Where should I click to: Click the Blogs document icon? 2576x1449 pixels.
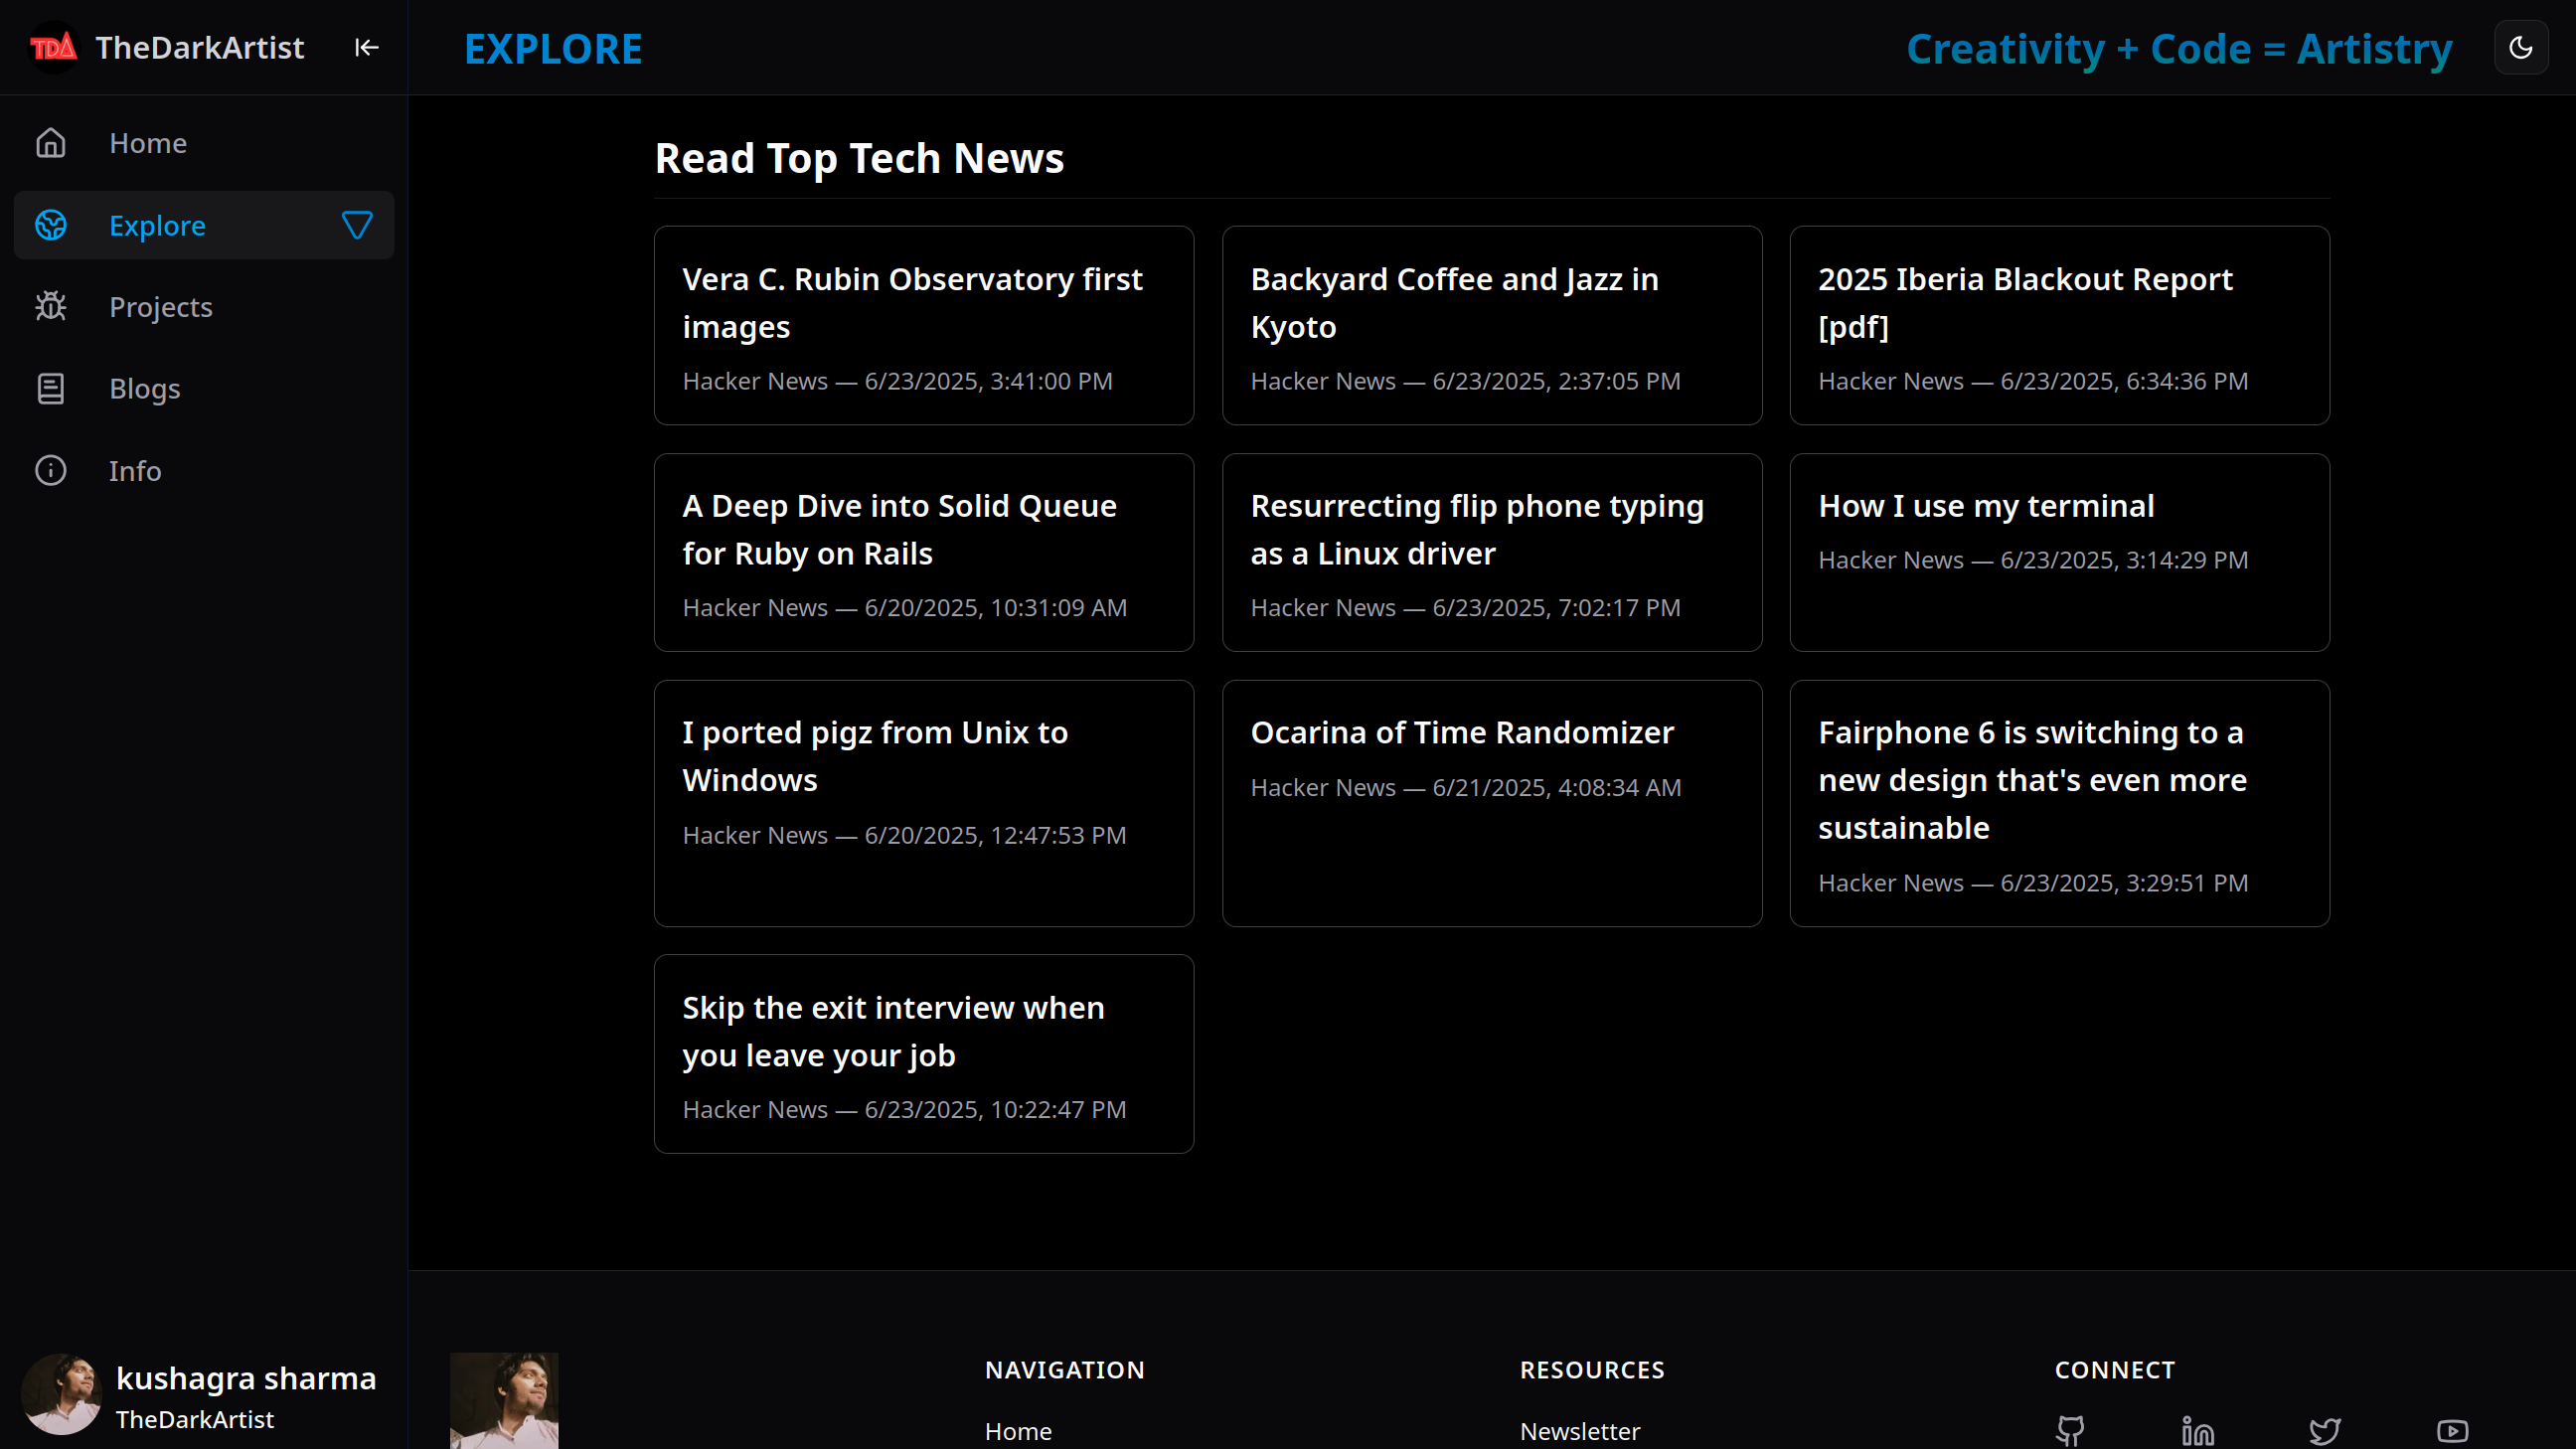[51, 389]
